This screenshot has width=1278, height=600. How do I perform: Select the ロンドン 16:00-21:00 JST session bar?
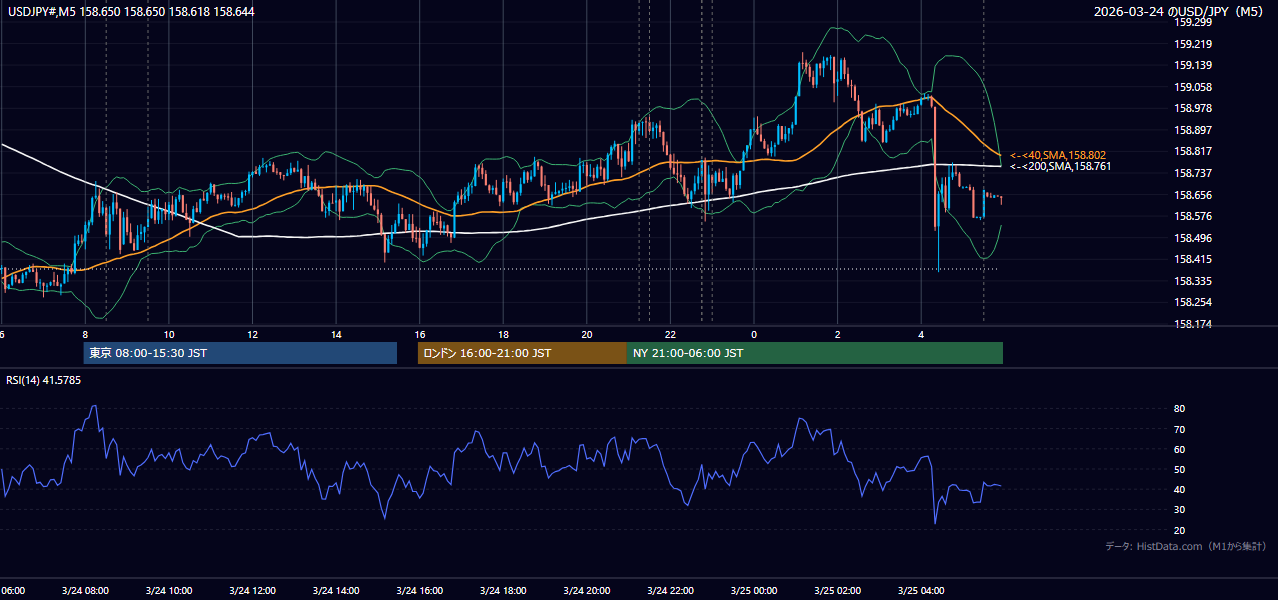coord(522,353)
